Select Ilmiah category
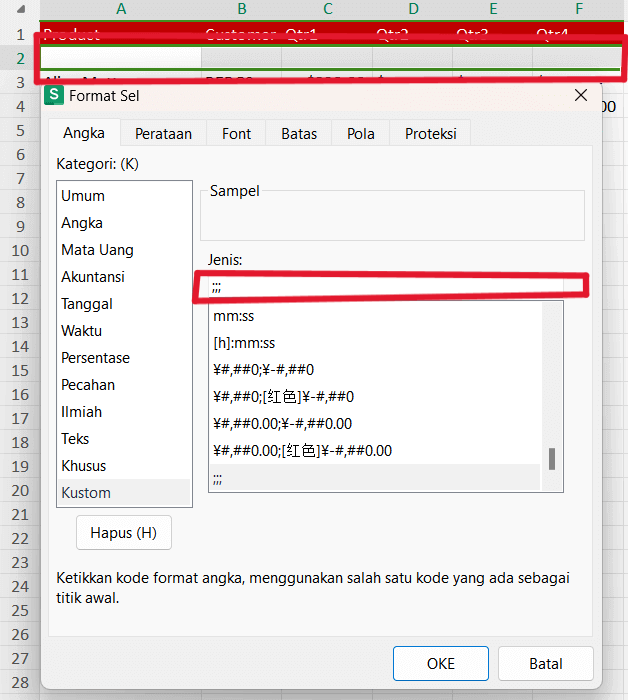 (x=124, y=412)
